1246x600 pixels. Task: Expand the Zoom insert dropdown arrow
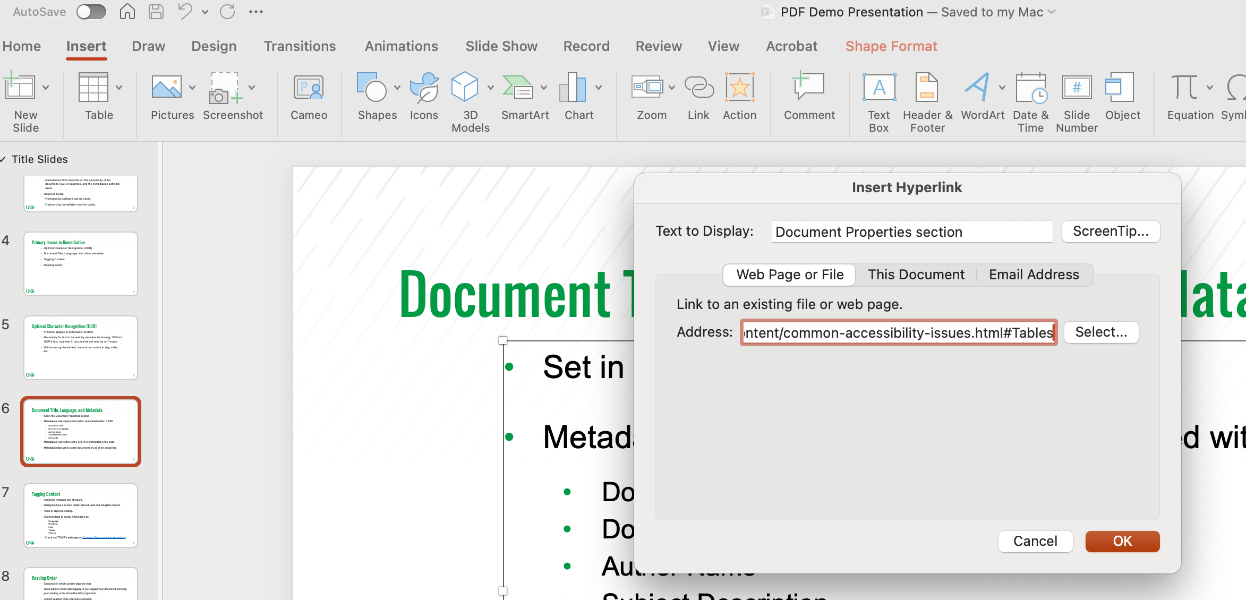click(x=671, y=87)
